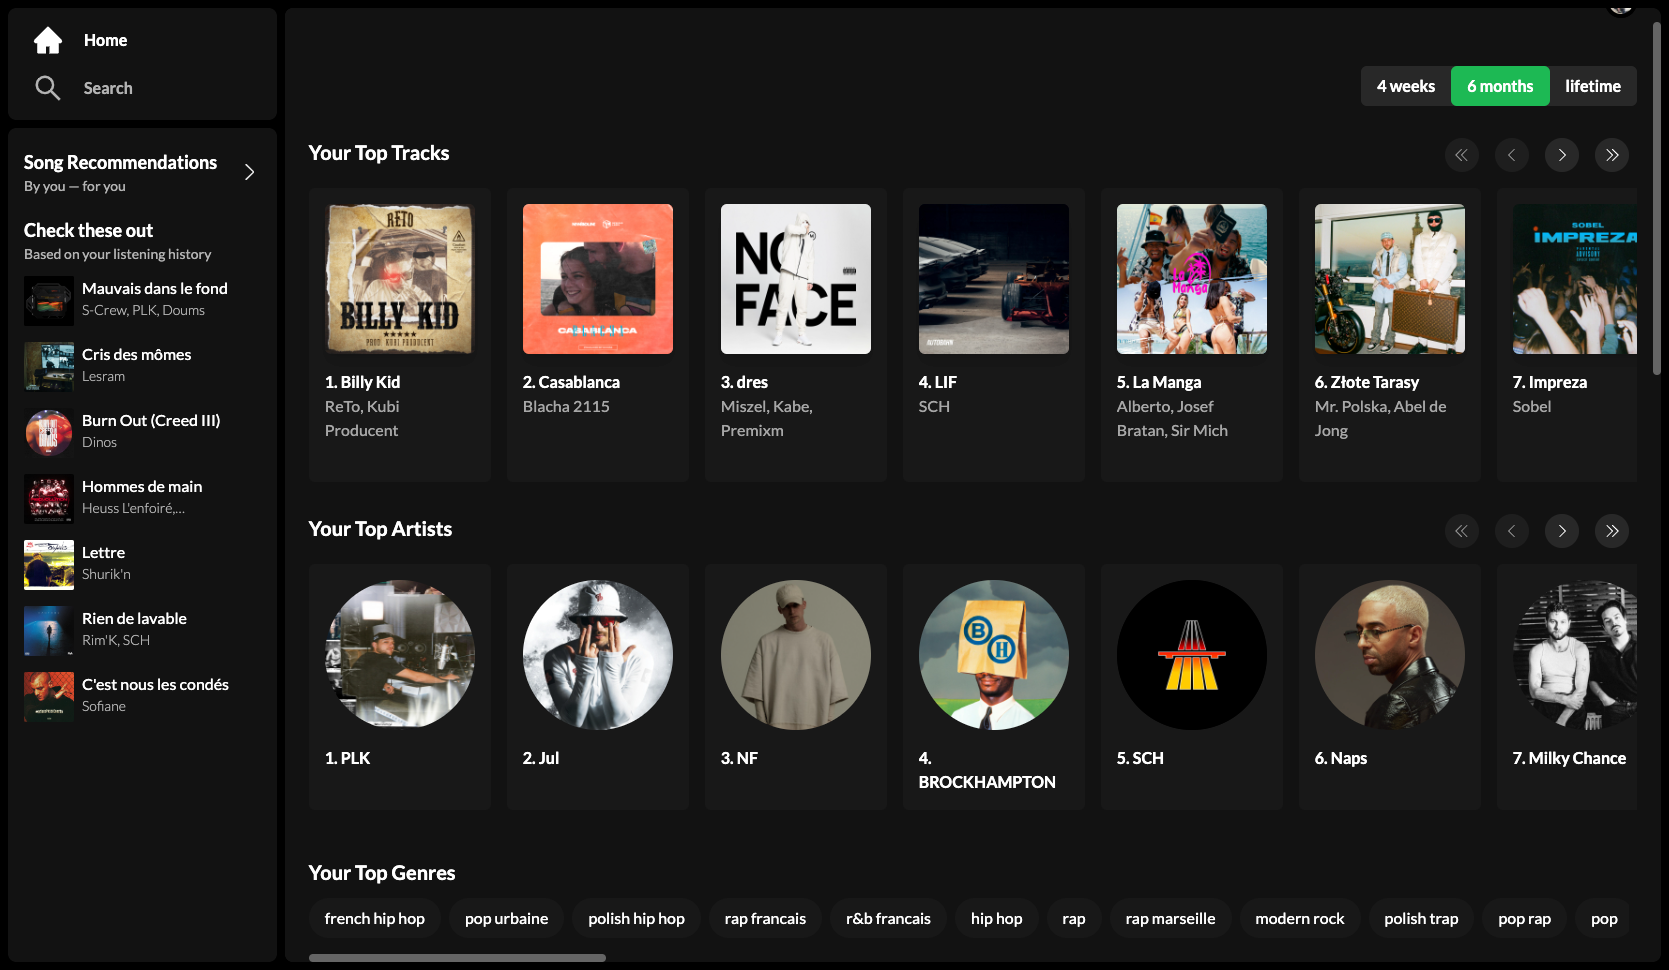Viewport: 1669px width, 970px height.
Task: Select the pop urbaine genre chip
Action: [x=506, y=918]
